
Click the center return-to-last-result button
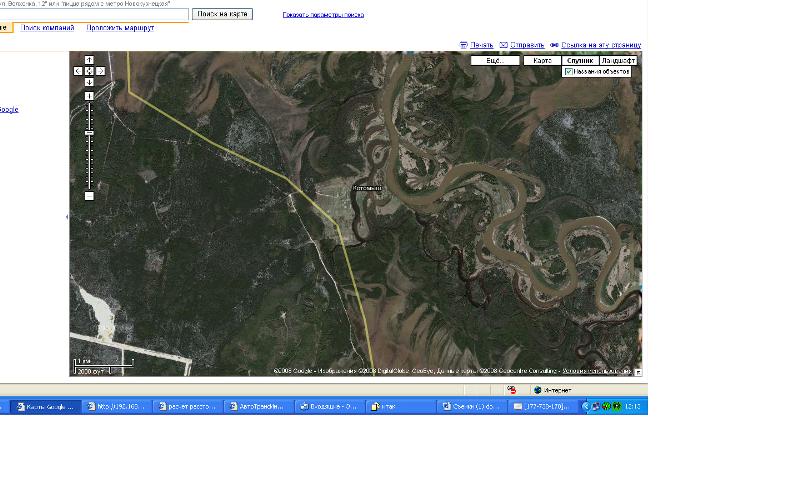tap(89, 71)
